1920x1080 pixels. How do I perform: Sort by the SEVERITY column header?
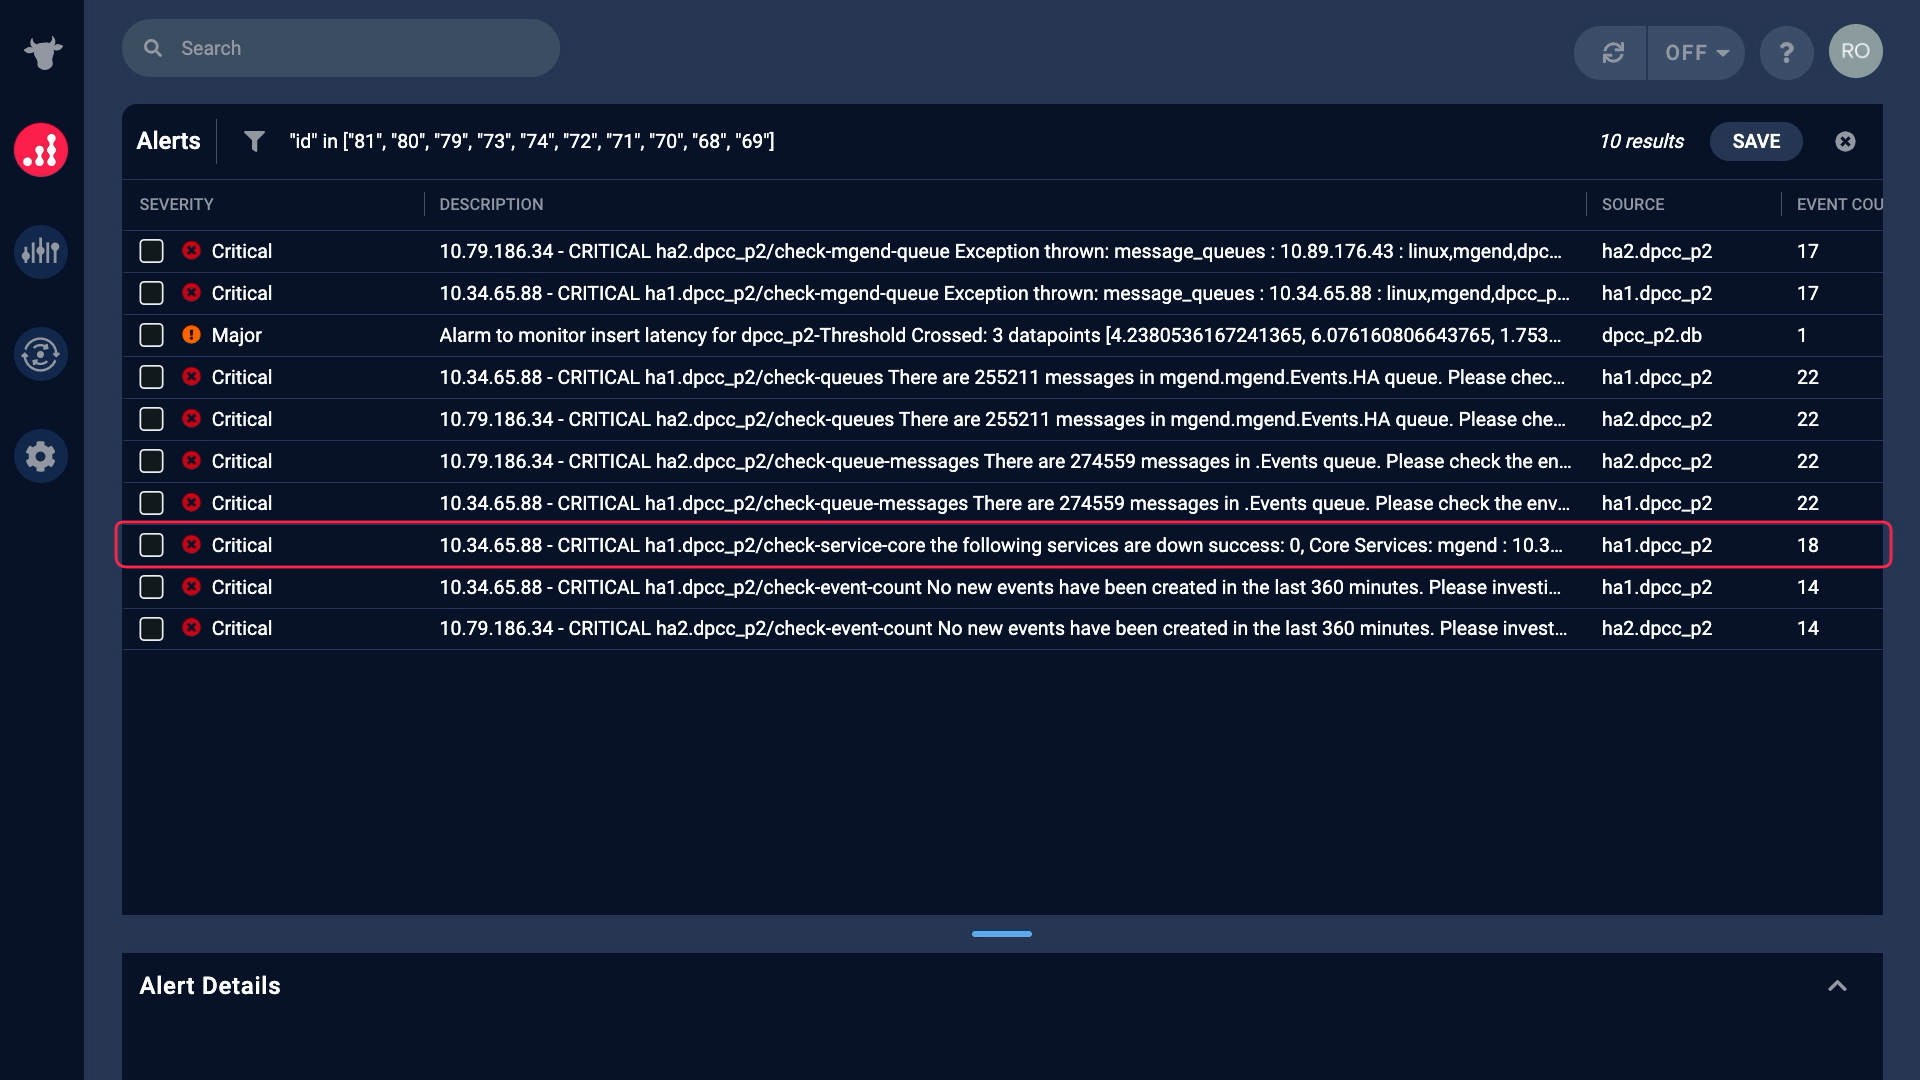point(176,204)
